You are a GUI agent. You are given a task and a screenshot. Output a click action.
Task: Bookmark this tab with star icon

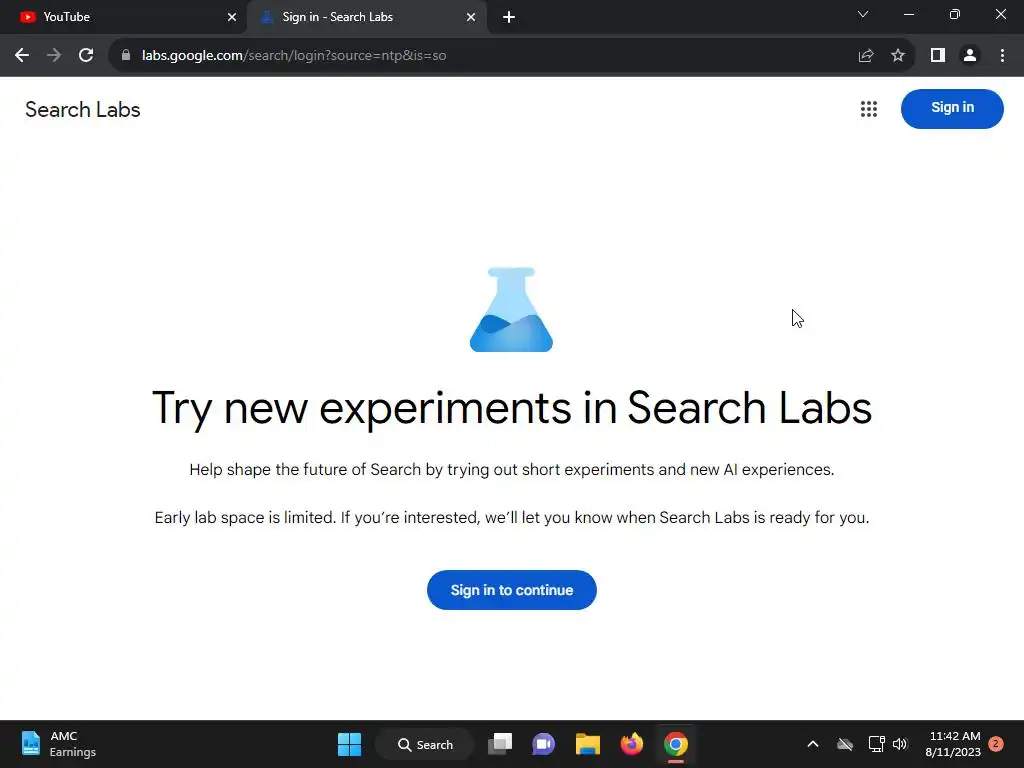[898, 56]
